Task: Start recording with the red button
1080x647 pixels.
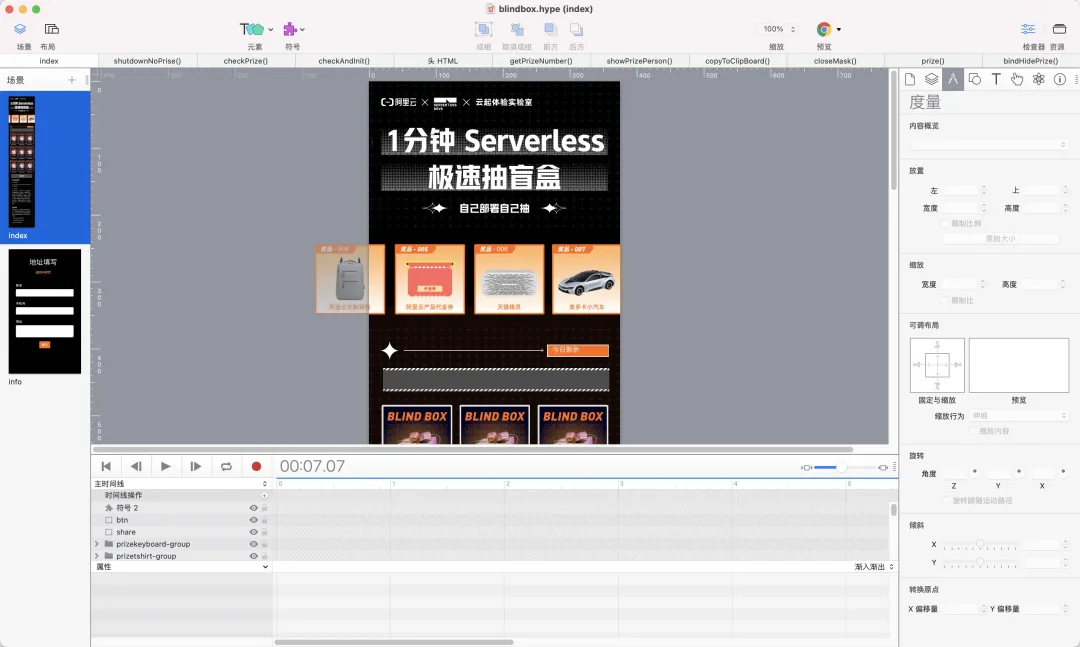Action: pos(256,466)
